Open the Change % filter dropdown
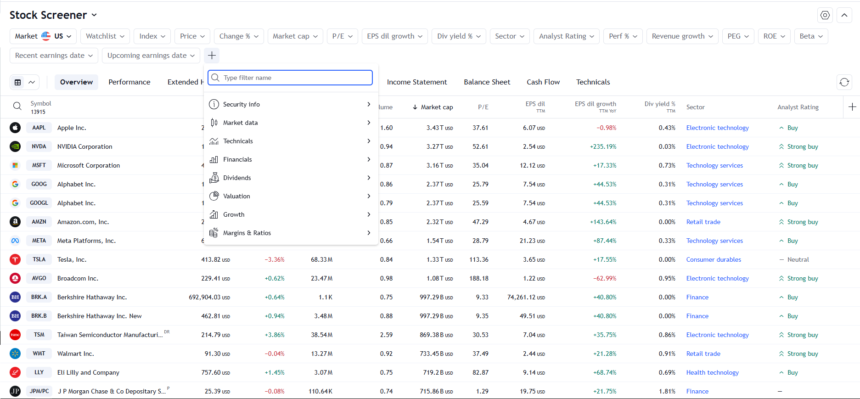Image resolution: width=860 pixels, height=399 pixels. [239, 36]
